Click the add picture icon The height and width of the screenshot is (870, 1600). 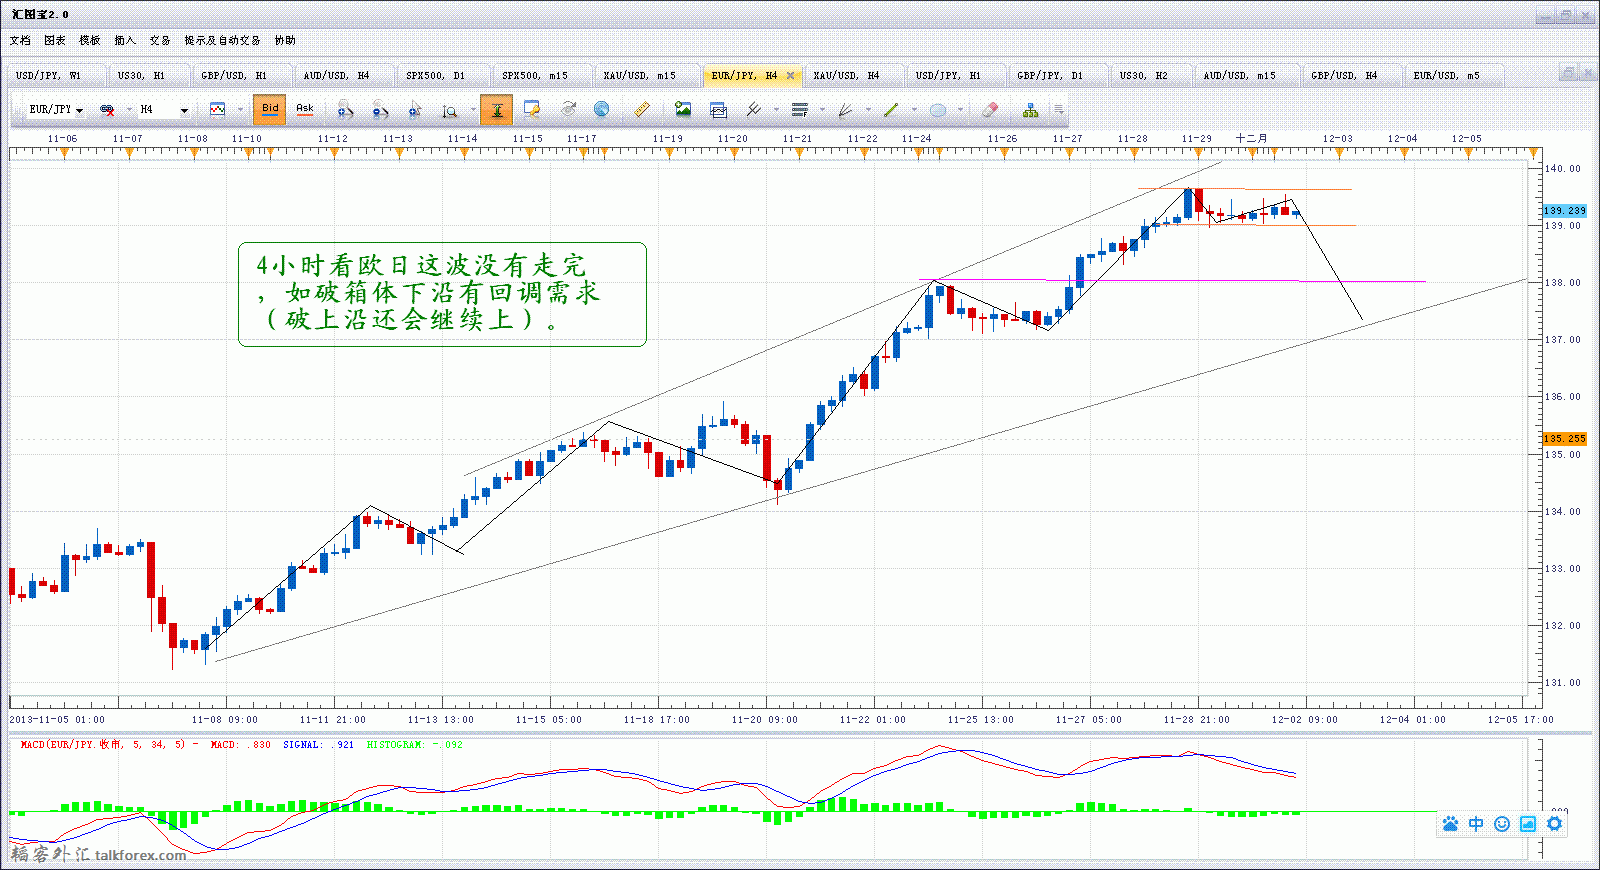tap(683, 109)
